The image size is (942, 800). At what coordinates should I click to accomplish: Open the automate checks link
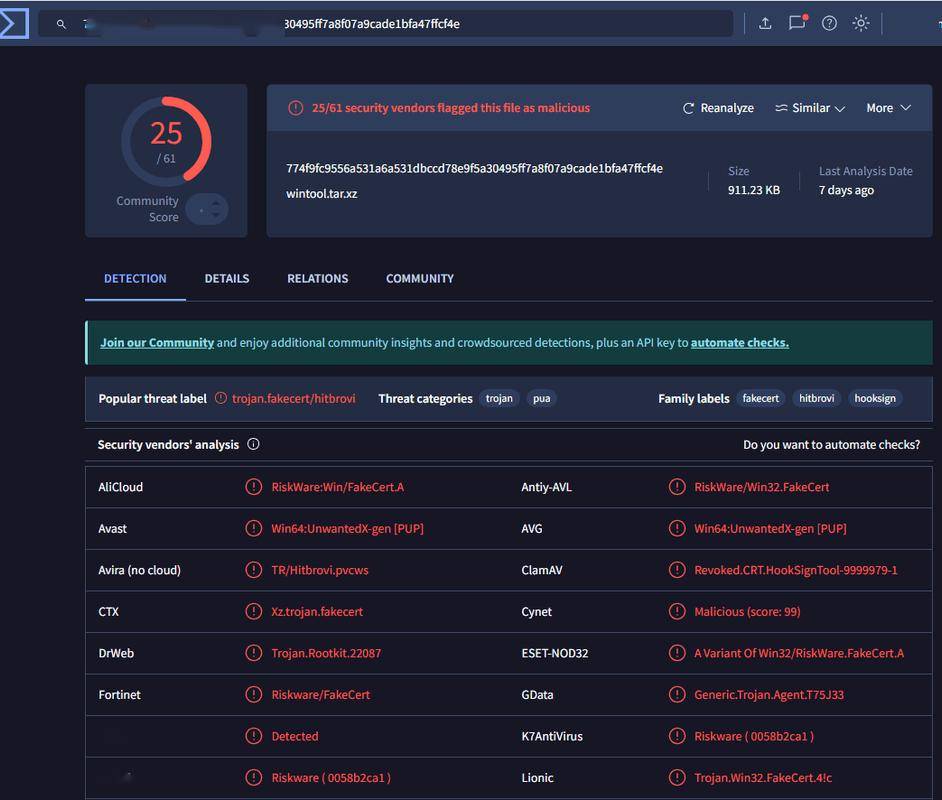(740, 342)
